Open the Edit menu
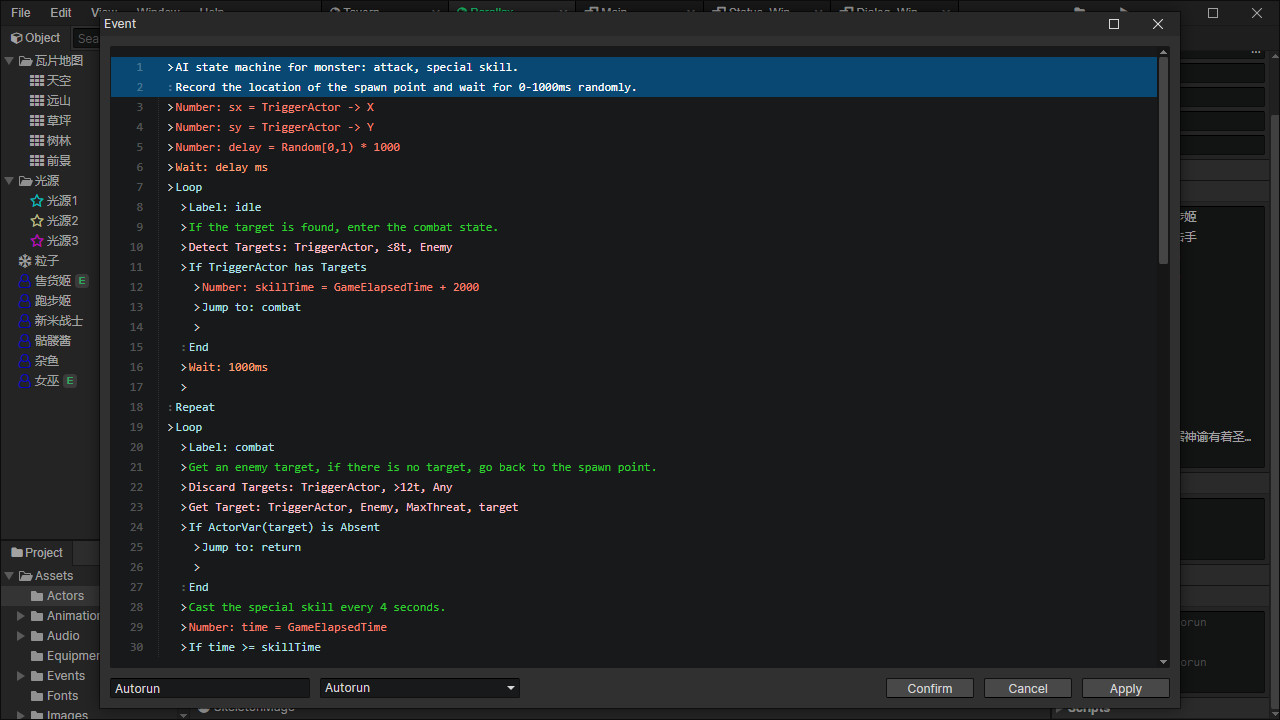This screenshot has width=1280, height=720. click(61, 13)
